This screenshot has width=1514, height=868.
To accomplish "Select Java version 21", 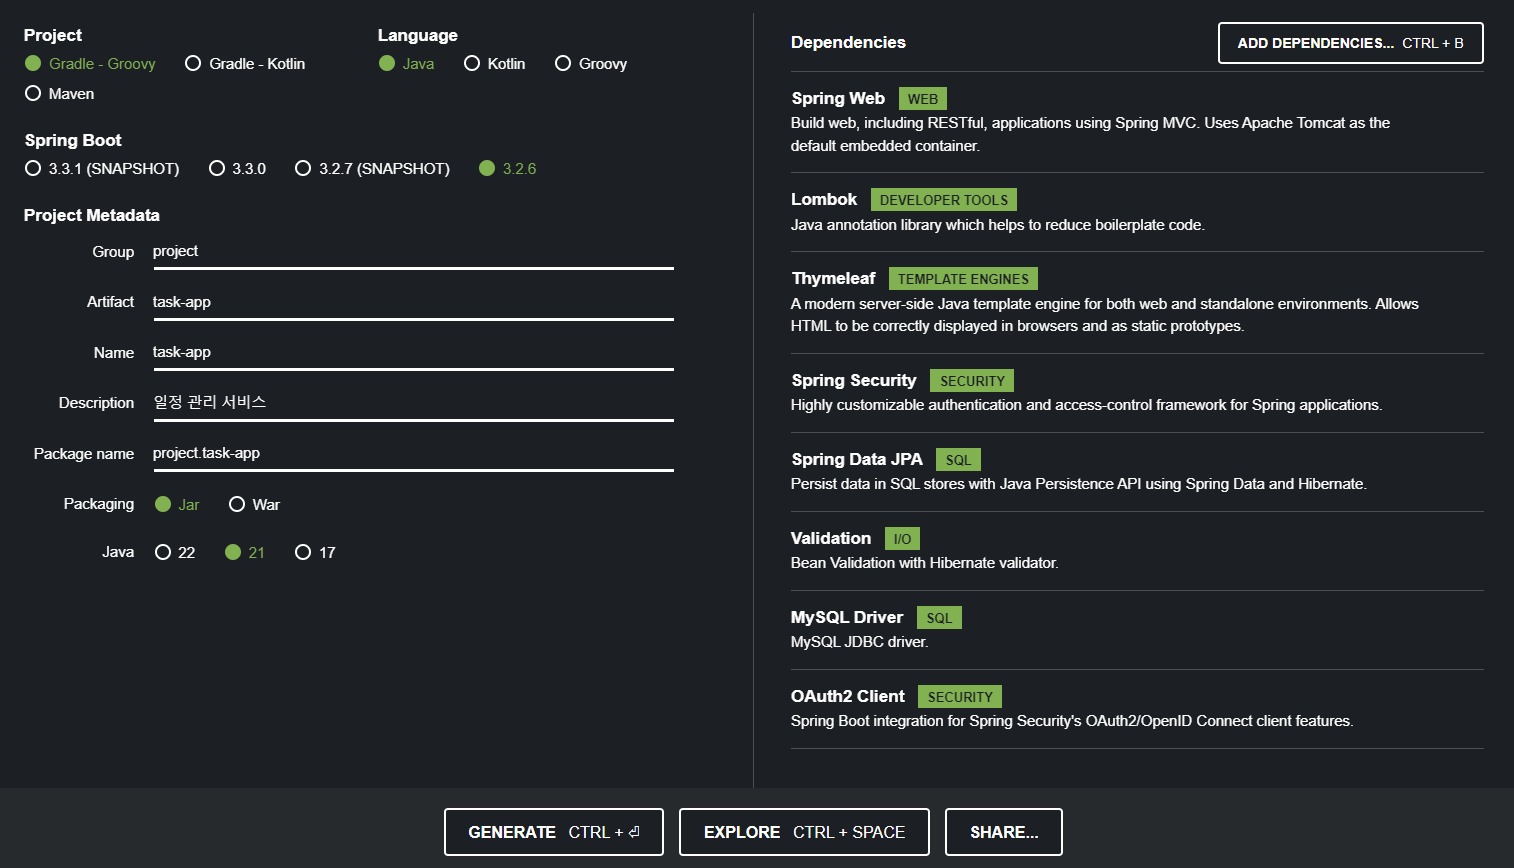I will (245, 552).
